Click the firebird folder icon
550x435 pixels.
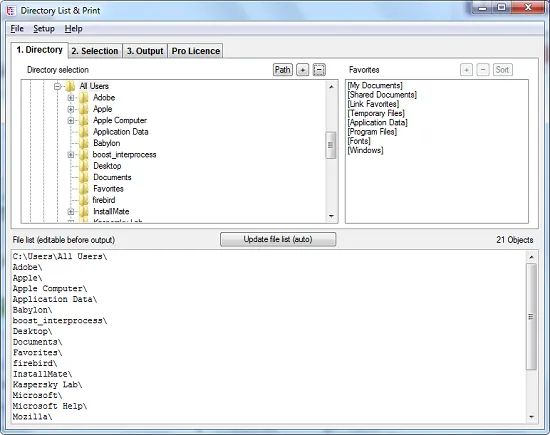pos(83,200)
